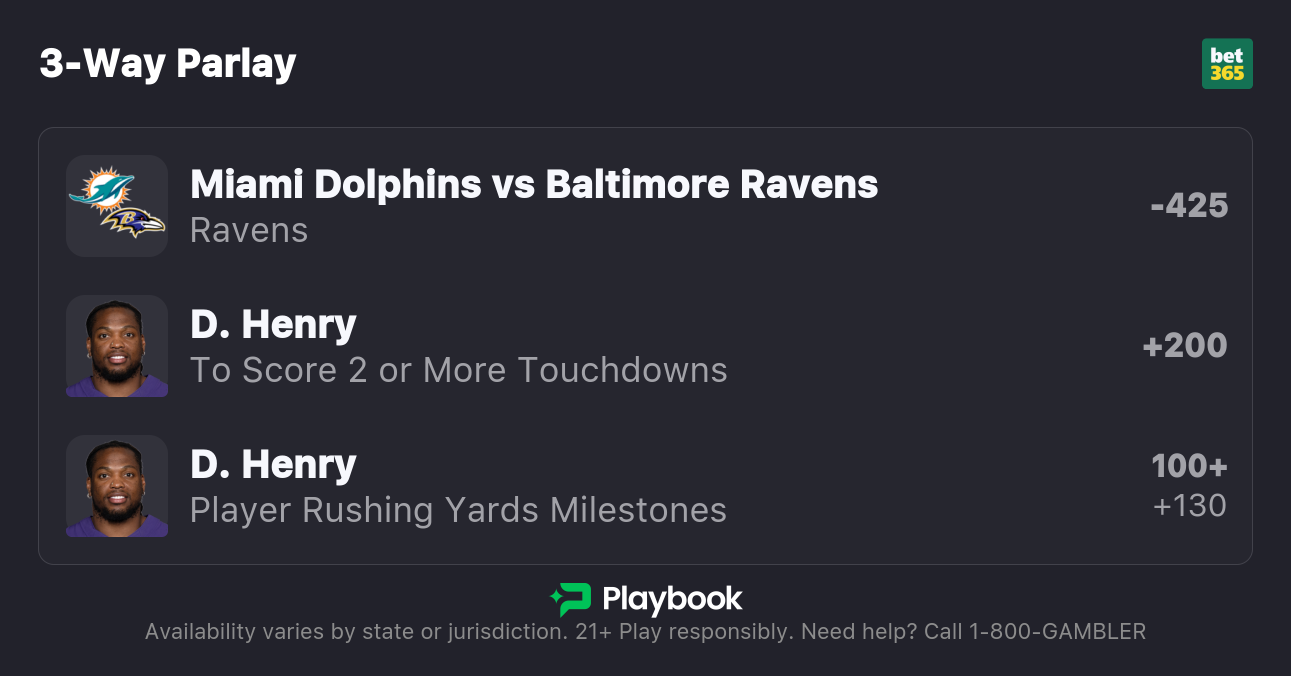Open the Playbook wordmark link
1291x676 pixels.
coord(672,599)
